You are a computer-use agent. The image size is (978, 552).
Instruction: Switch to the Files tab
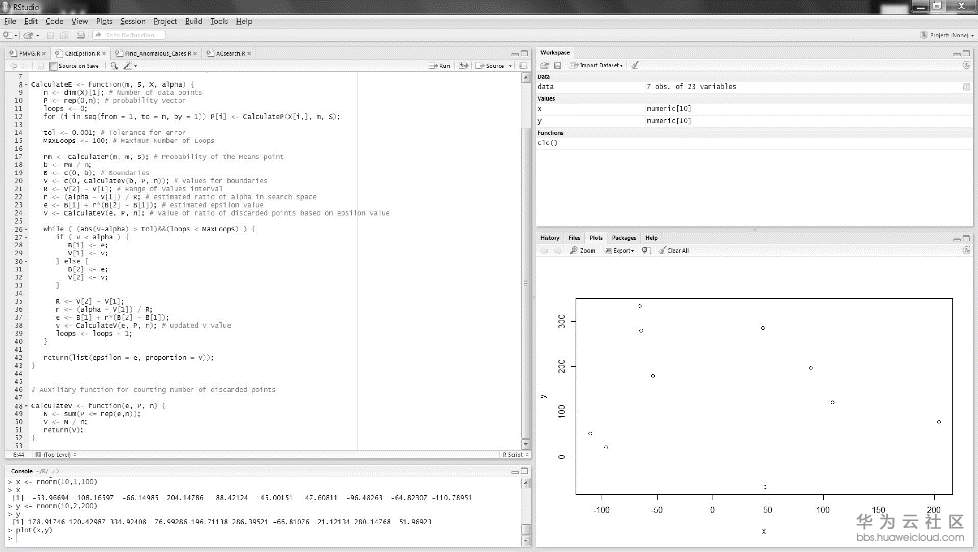tap(574, 238)
